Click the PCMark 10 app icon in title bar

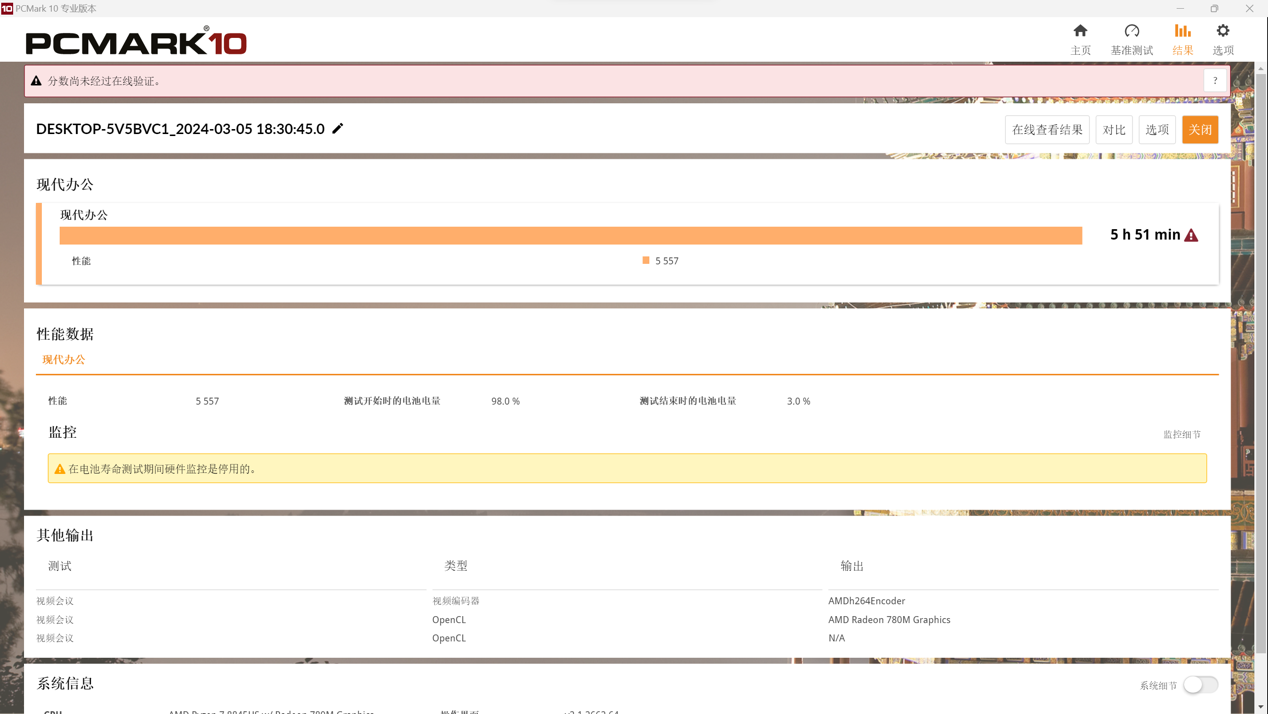tap(7, 8)
